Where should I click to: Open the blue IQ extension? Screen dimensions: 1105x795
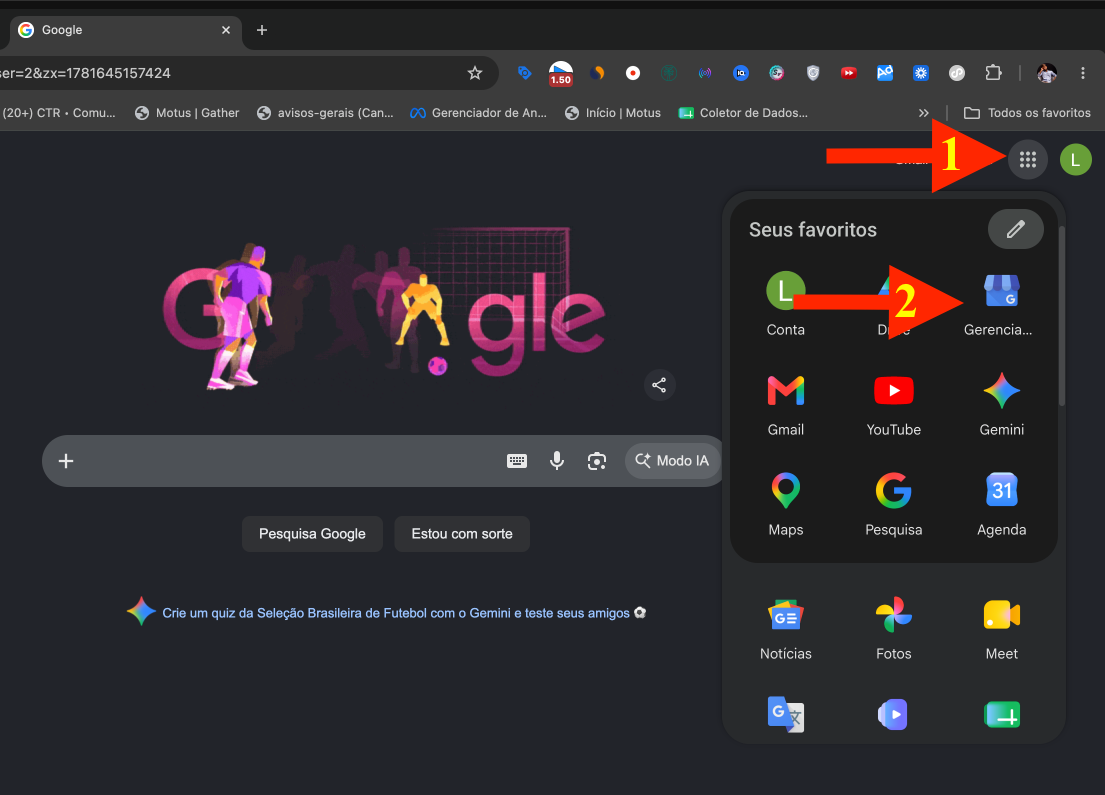pyautogui.click(x=740, y=73)
